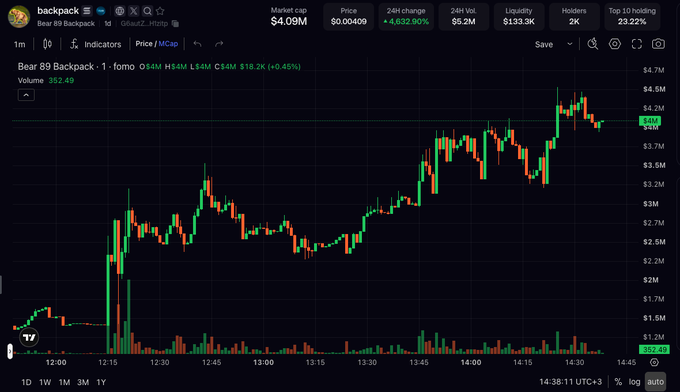Viewport: 680px width, 392px height.
Task: Open the time axis settings target icon
Action: (x=654, y=362)
